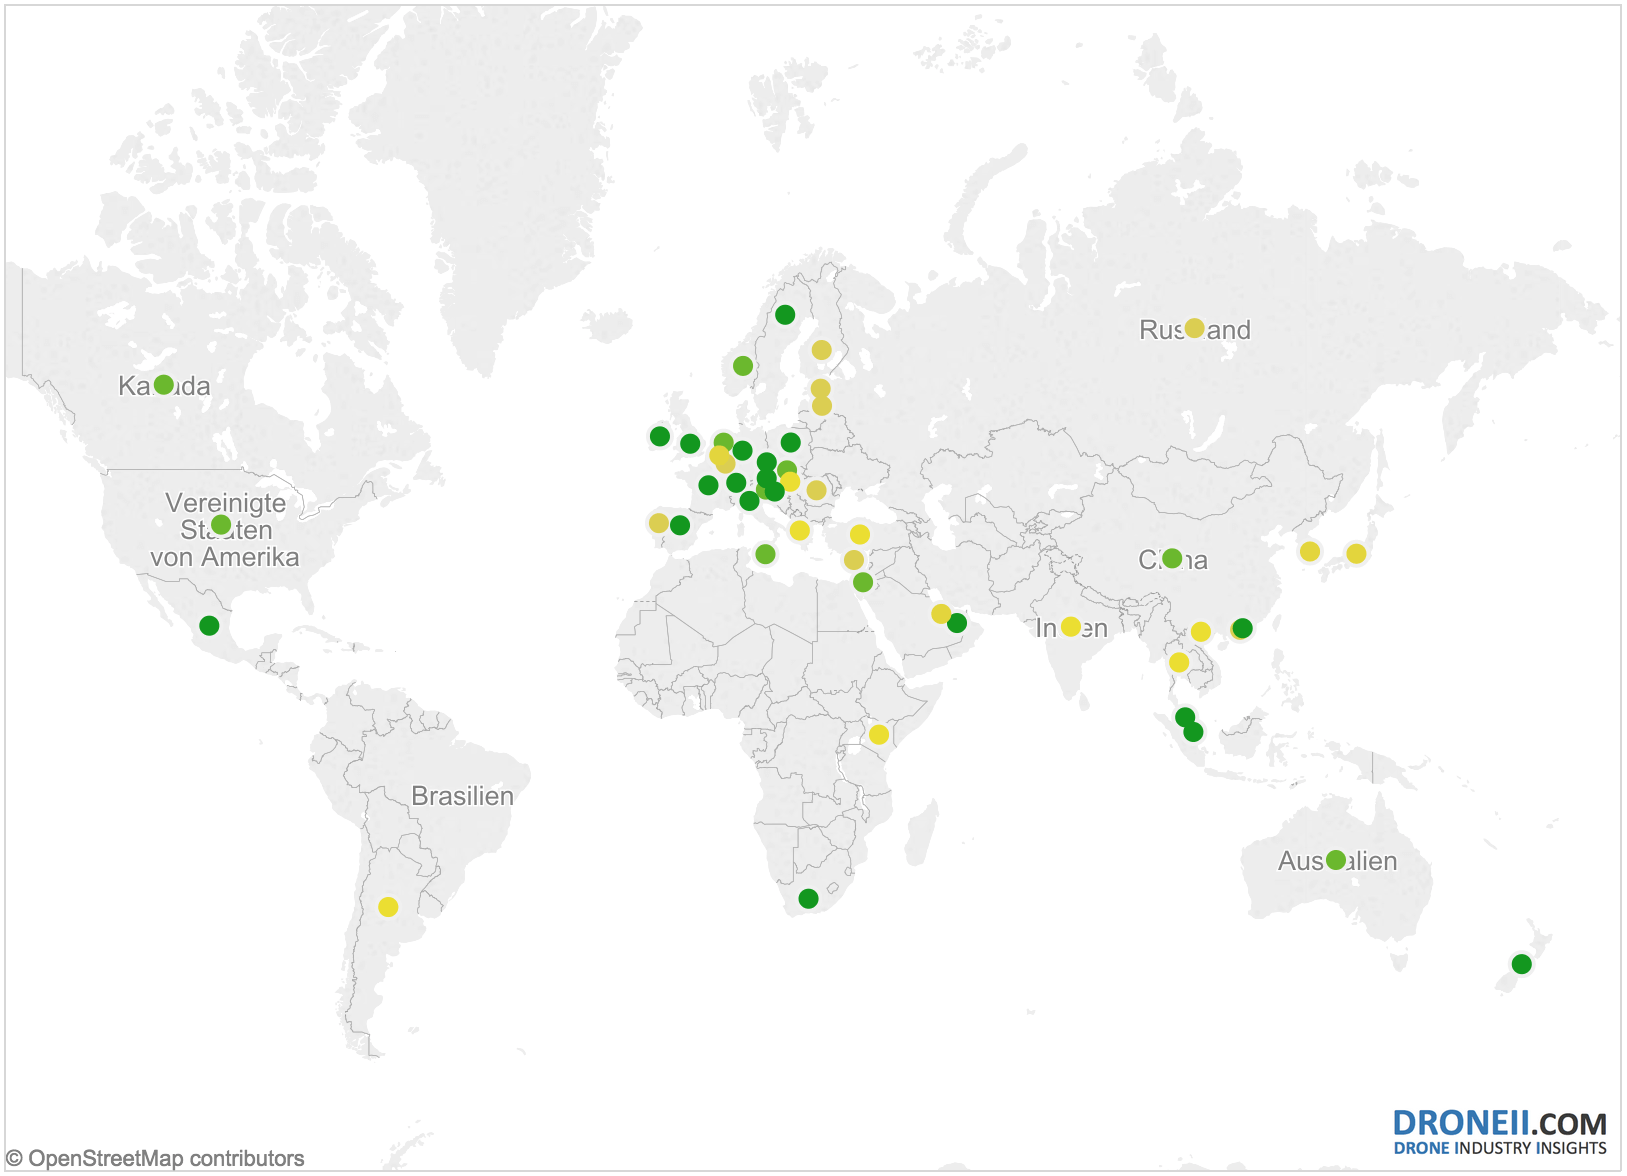Select the yellow marker over Russia
Image resolution: width=1627 pixels, height=1176 pixels.
(x=1193, y=327)
